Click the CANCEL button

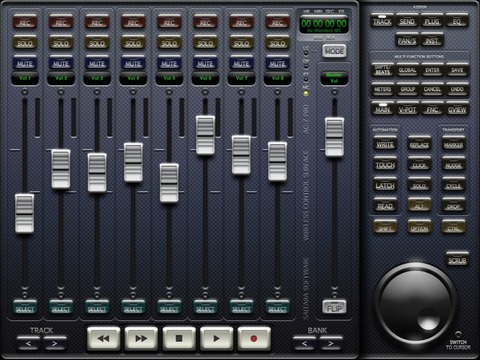432,89
